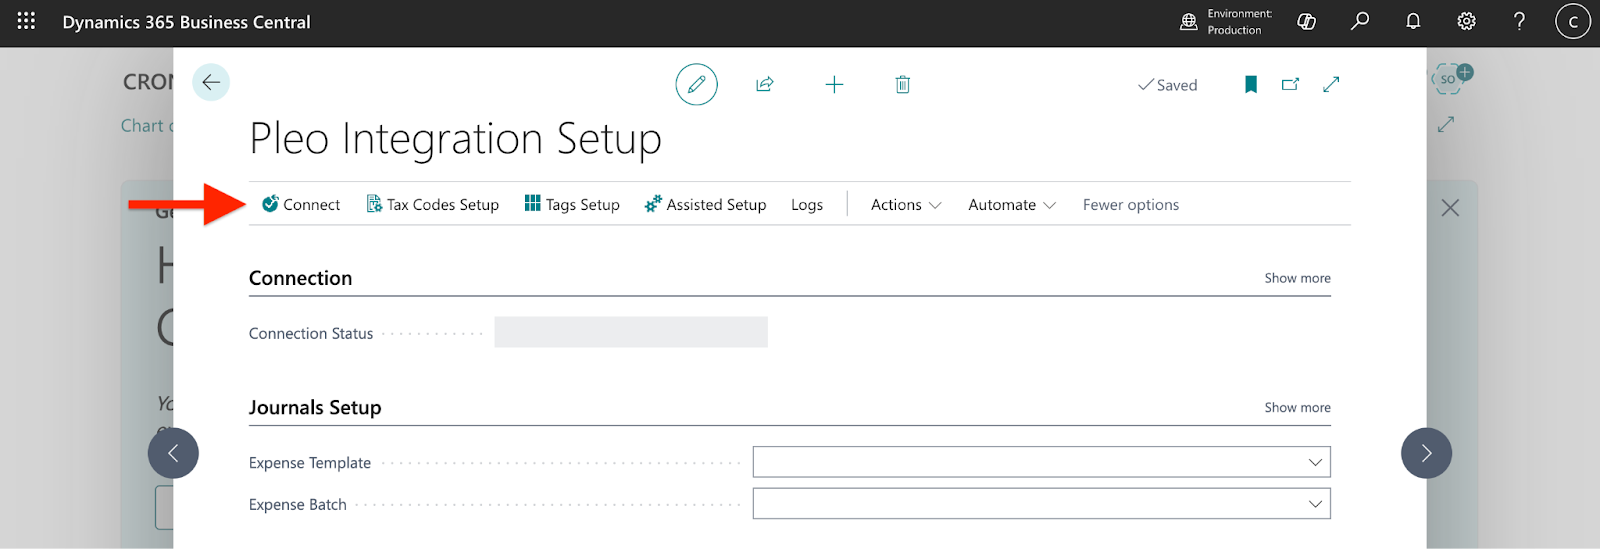Click the back arrow button

(211, 83)
